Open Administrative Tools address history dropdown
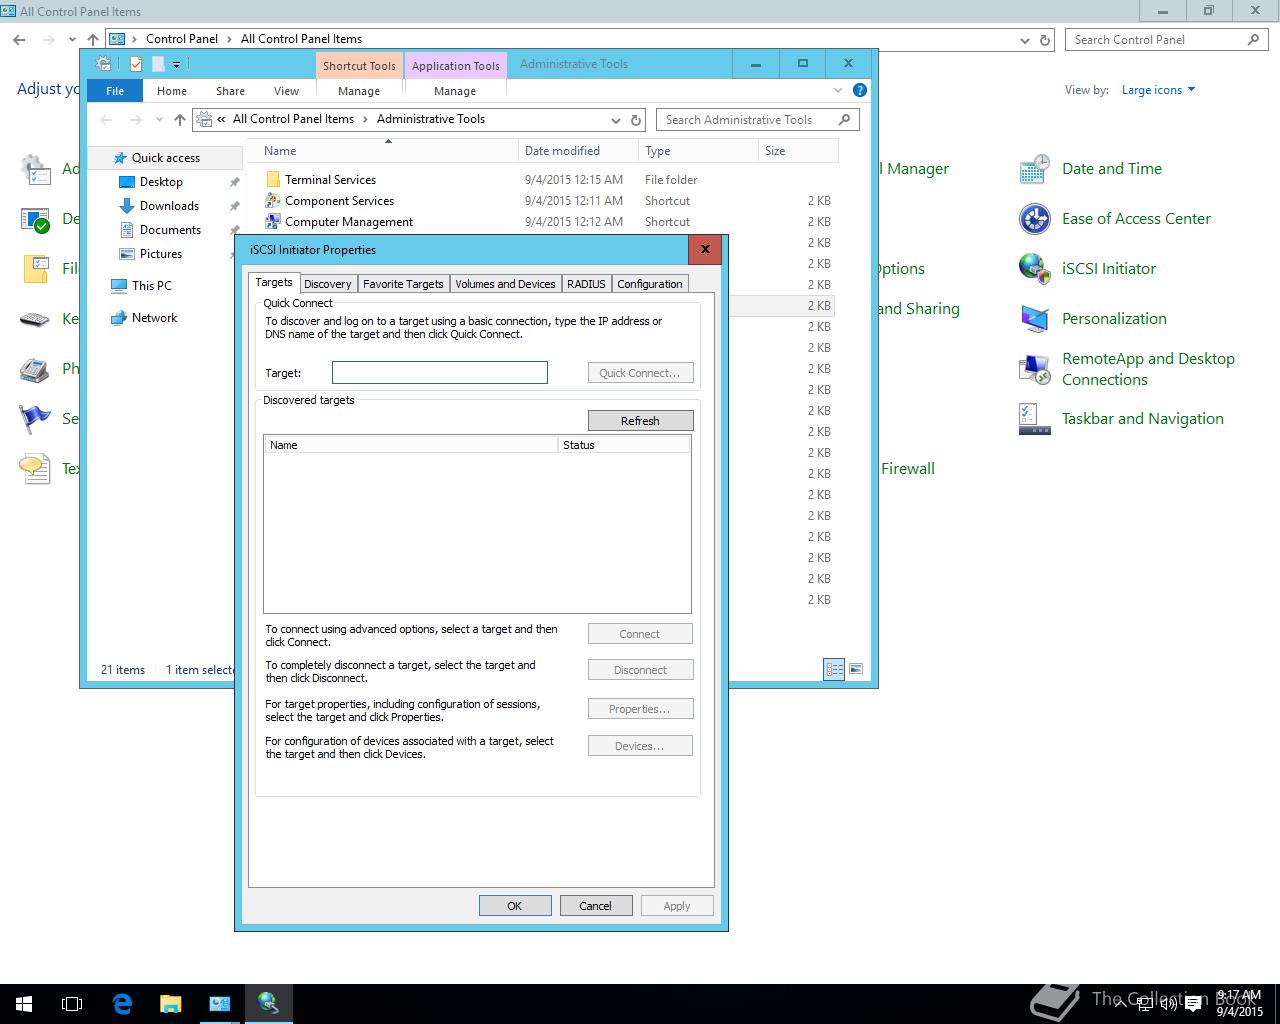The width and height of the screenshot is (1280, 1024). pos(615,120)
